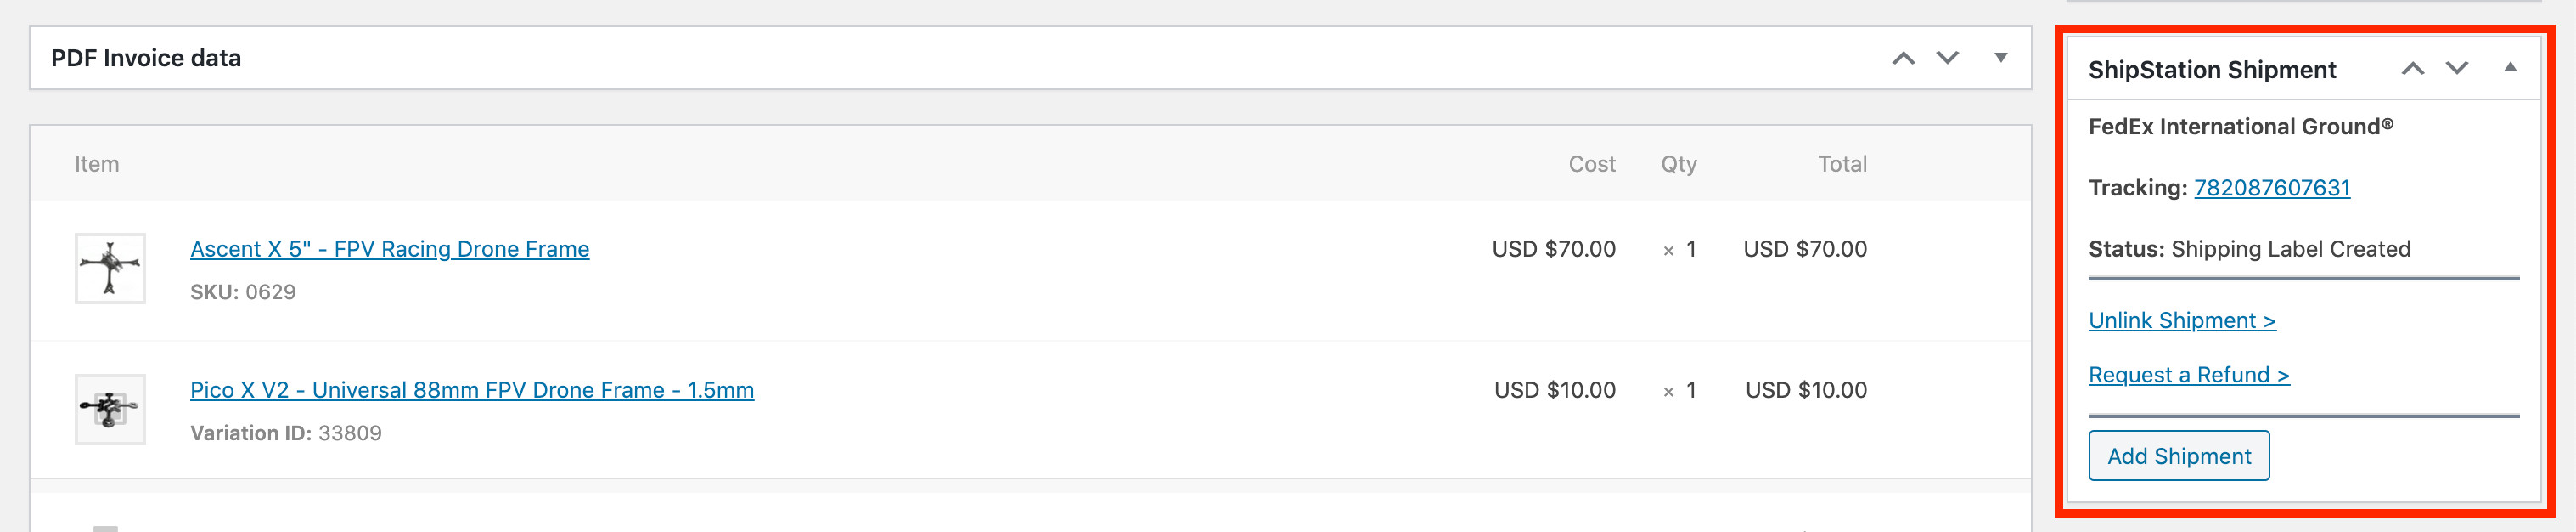
Task: Move PDF Invoice data panel down
Action: point(1947,58)
